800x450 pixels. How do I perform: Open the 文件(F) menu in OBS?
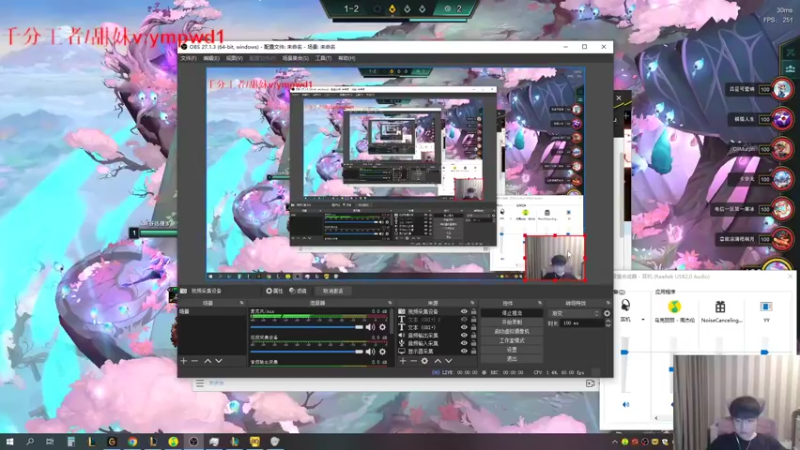pos(188,58)
